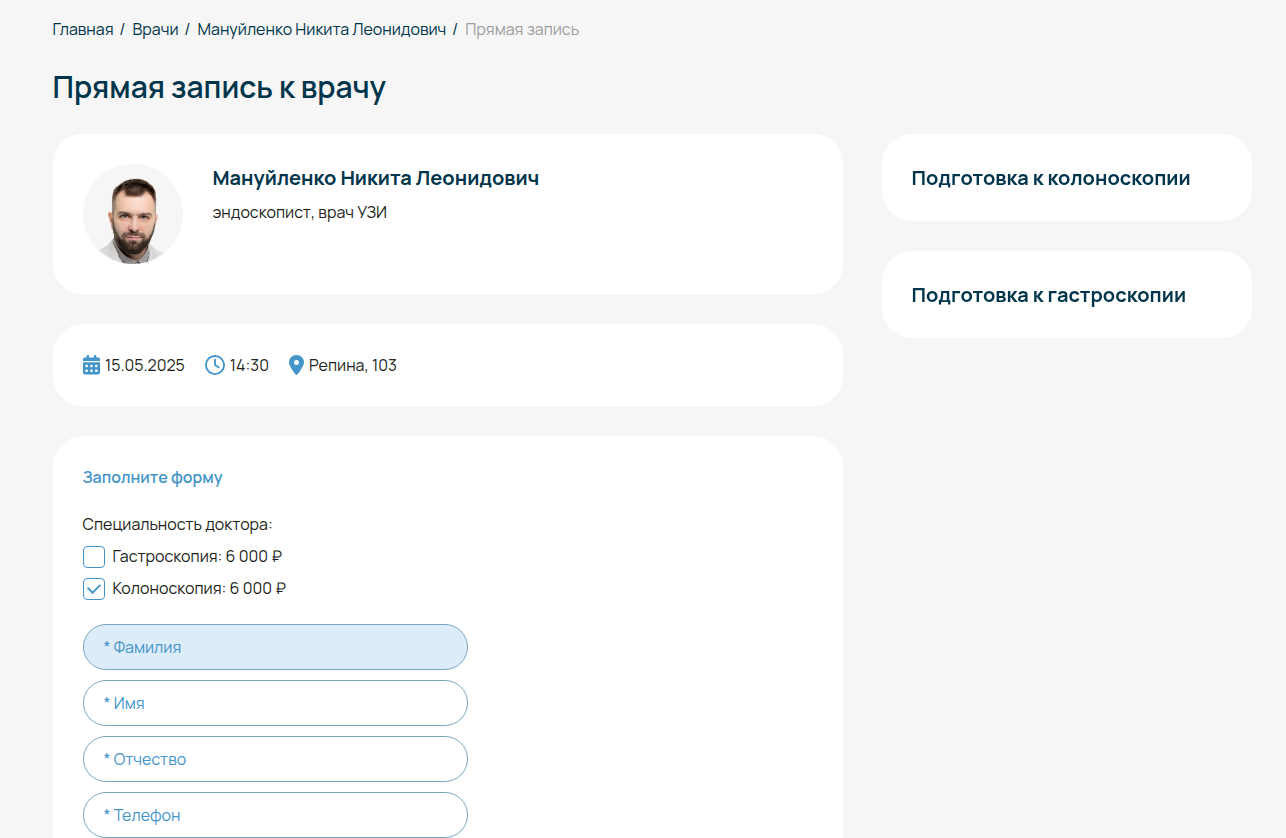Viewport: 1286px width, 838px height.
Task: Click the doctor's name in the profile card
Action: (x=376, y=178)
